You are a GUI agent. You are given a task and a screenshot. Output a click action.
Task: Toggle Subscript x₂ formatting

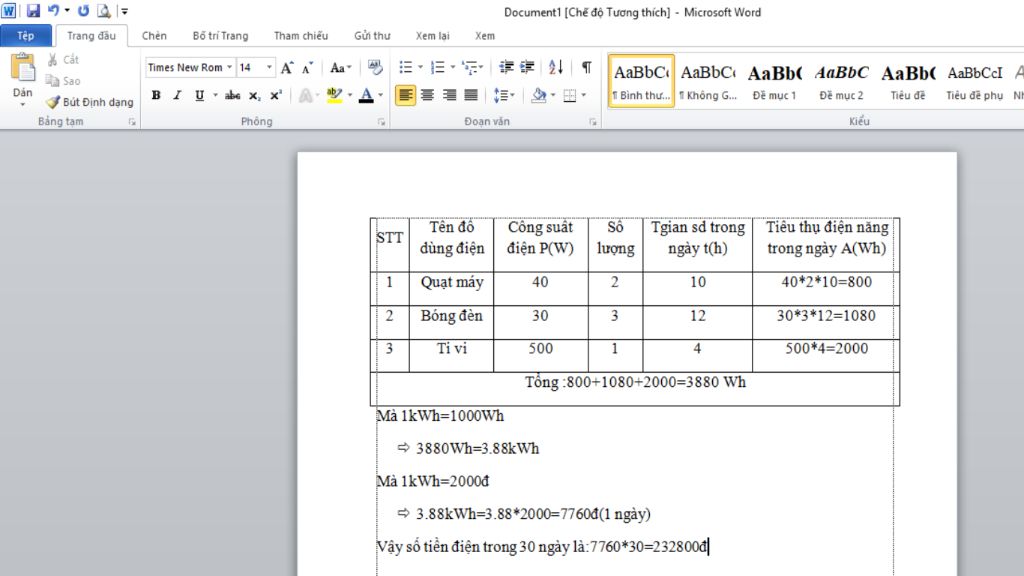coord(255,95)
